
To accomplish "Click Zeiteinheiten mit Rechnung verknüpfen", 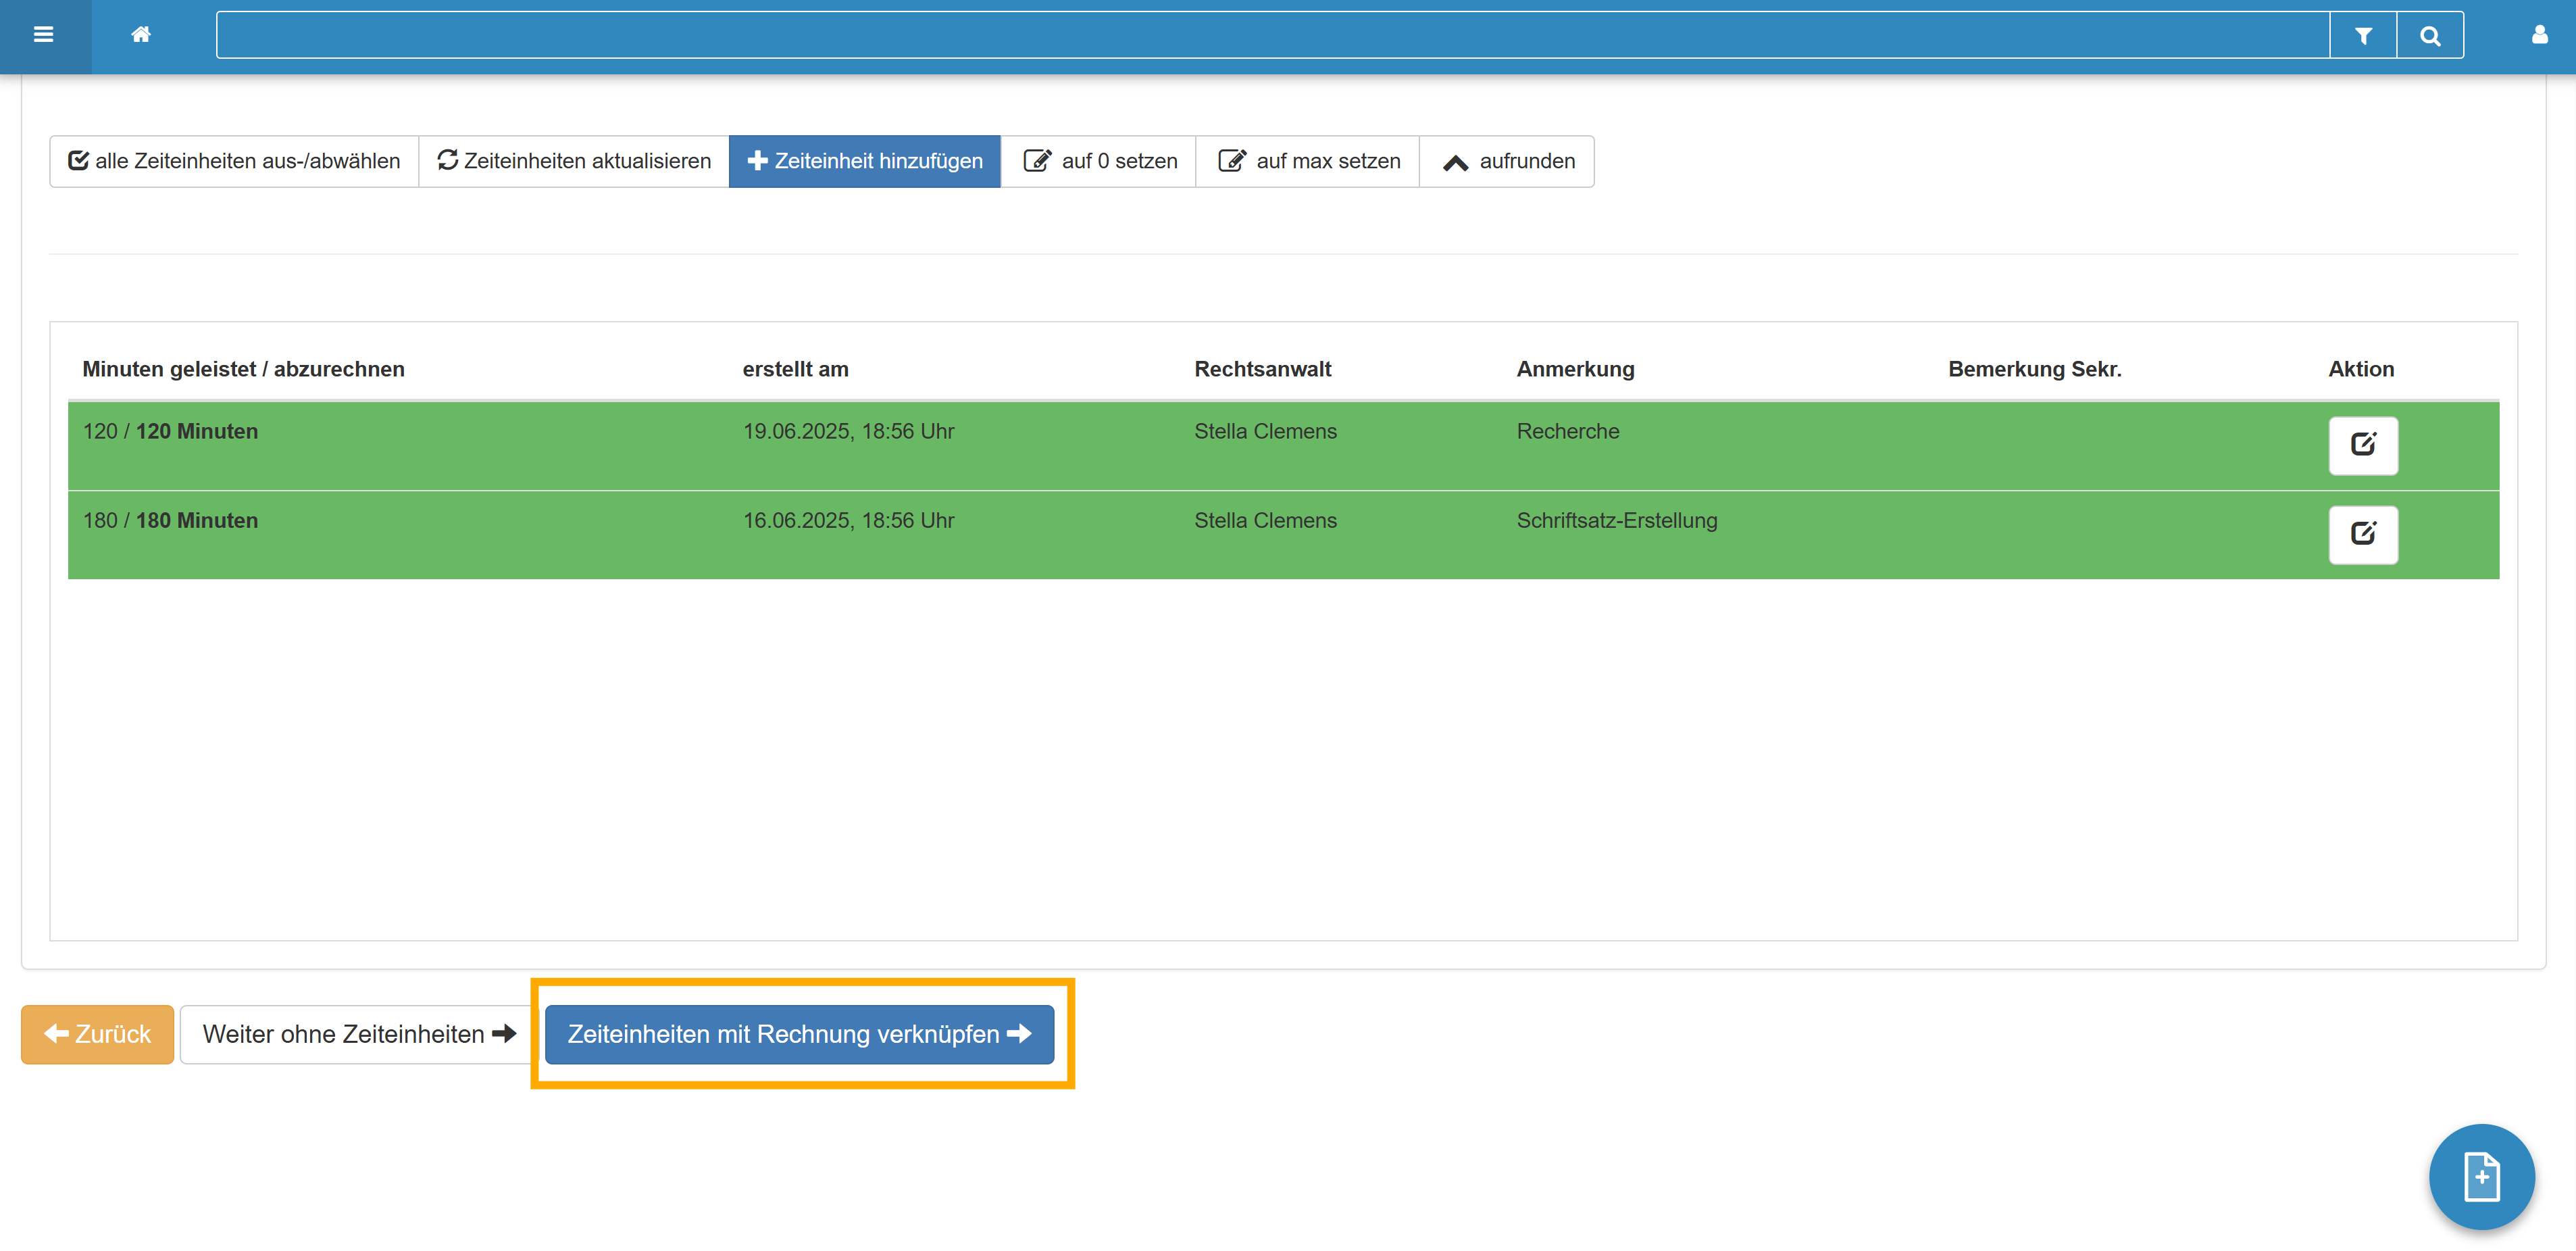I will 799,1034.
